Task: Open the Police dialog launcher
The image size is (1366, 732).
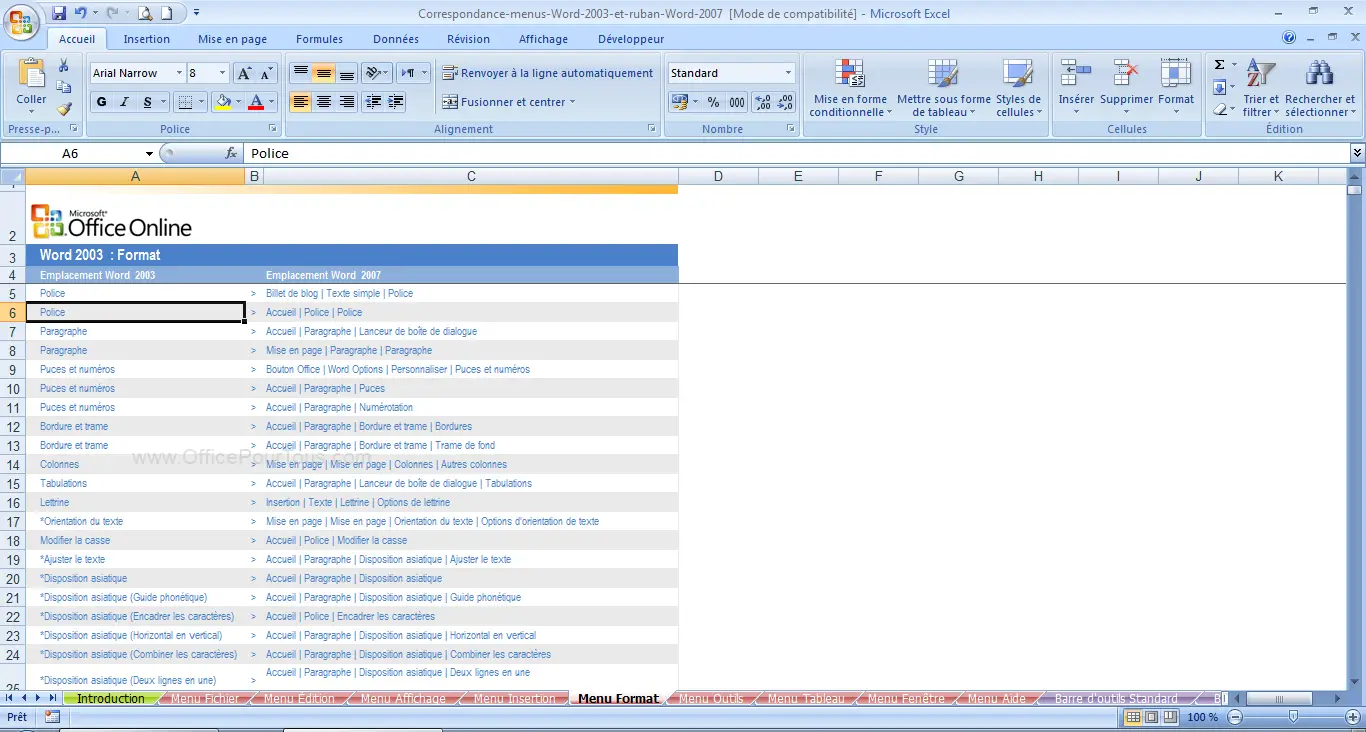Action: pyautogui.click(x=273, y=129)
